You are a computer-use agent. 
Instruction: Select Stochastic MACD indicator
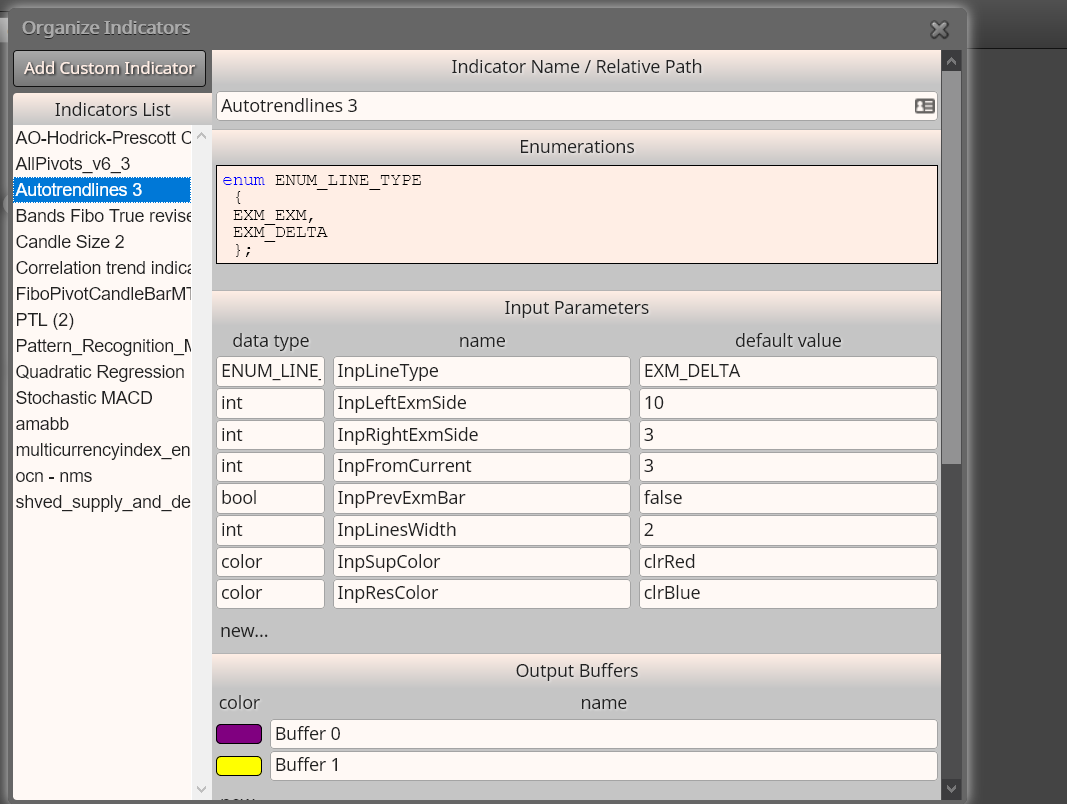(103, 398)
